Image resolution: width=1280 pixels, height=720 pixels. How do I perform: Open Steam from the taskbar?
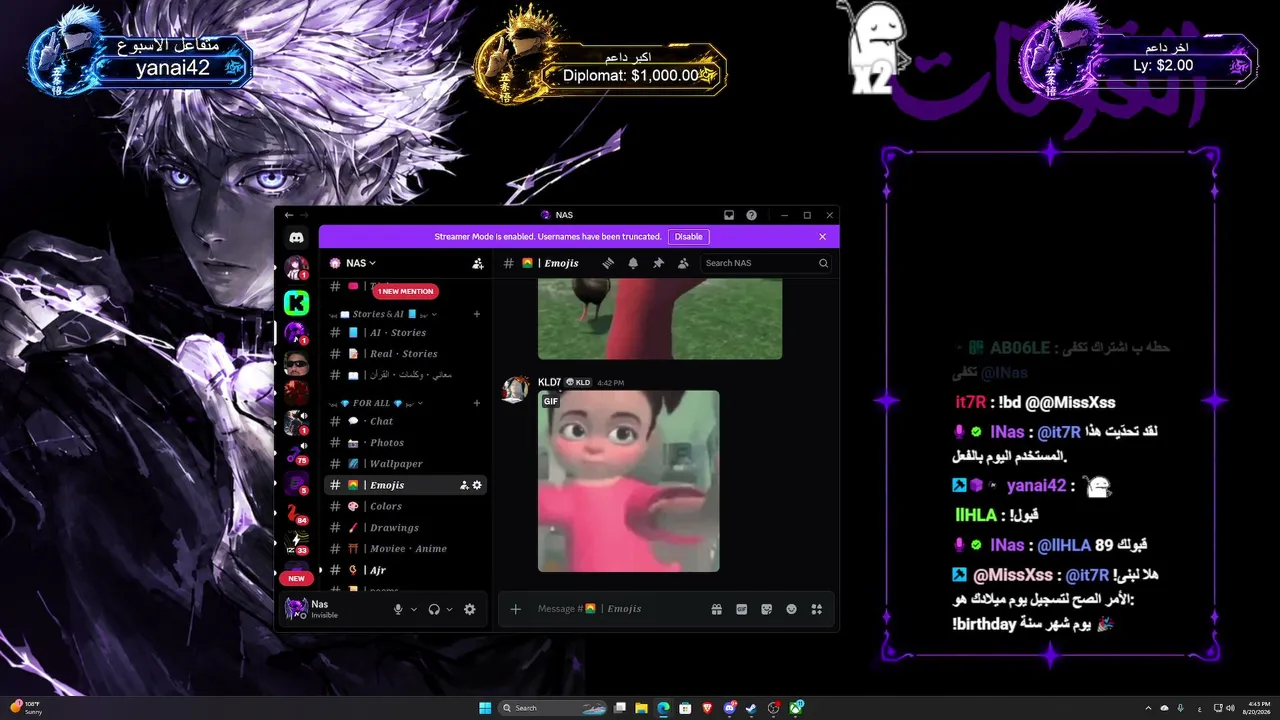coord(751,708)
